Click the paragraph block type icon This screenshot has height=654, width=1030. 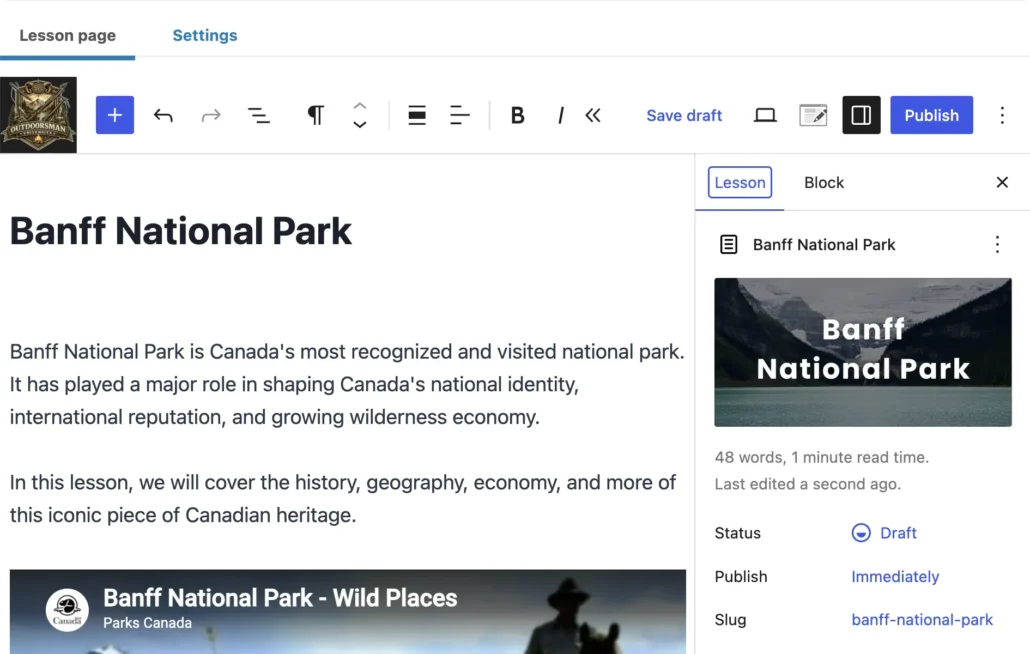[x=315, y=115]
